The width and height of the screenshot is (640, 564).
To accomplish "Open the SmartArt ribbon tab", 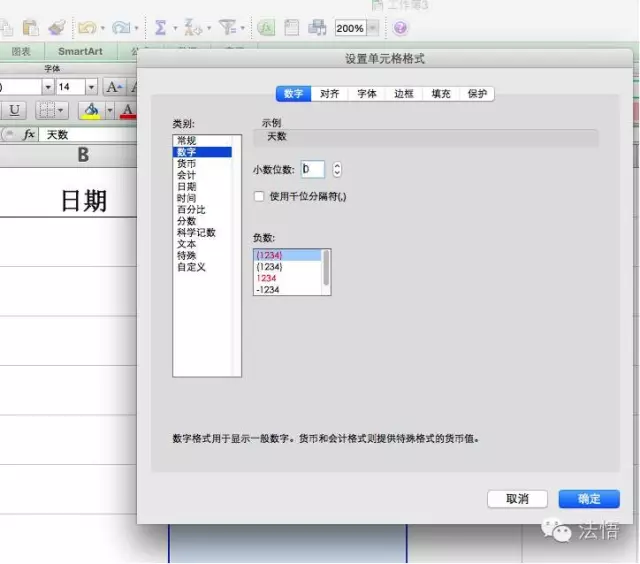I will 80,51.
